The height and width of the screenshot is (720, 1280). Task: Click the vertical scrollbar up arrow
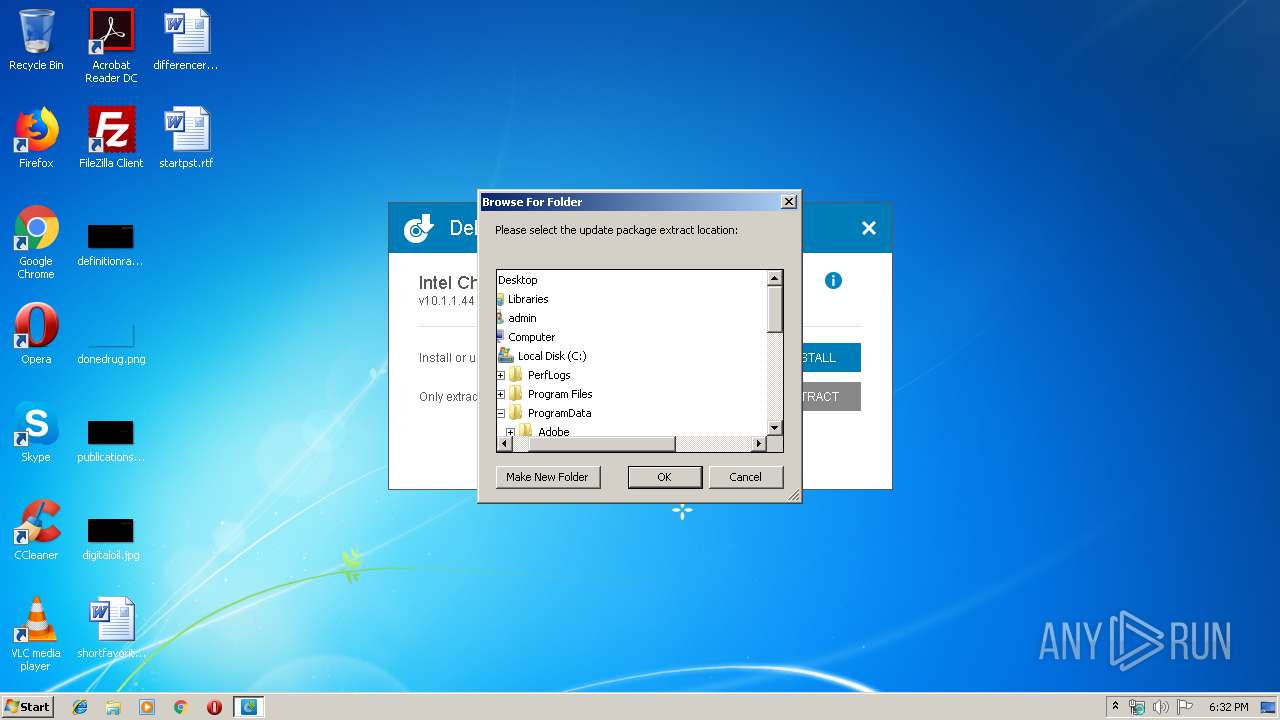click(x=775, y=278)
